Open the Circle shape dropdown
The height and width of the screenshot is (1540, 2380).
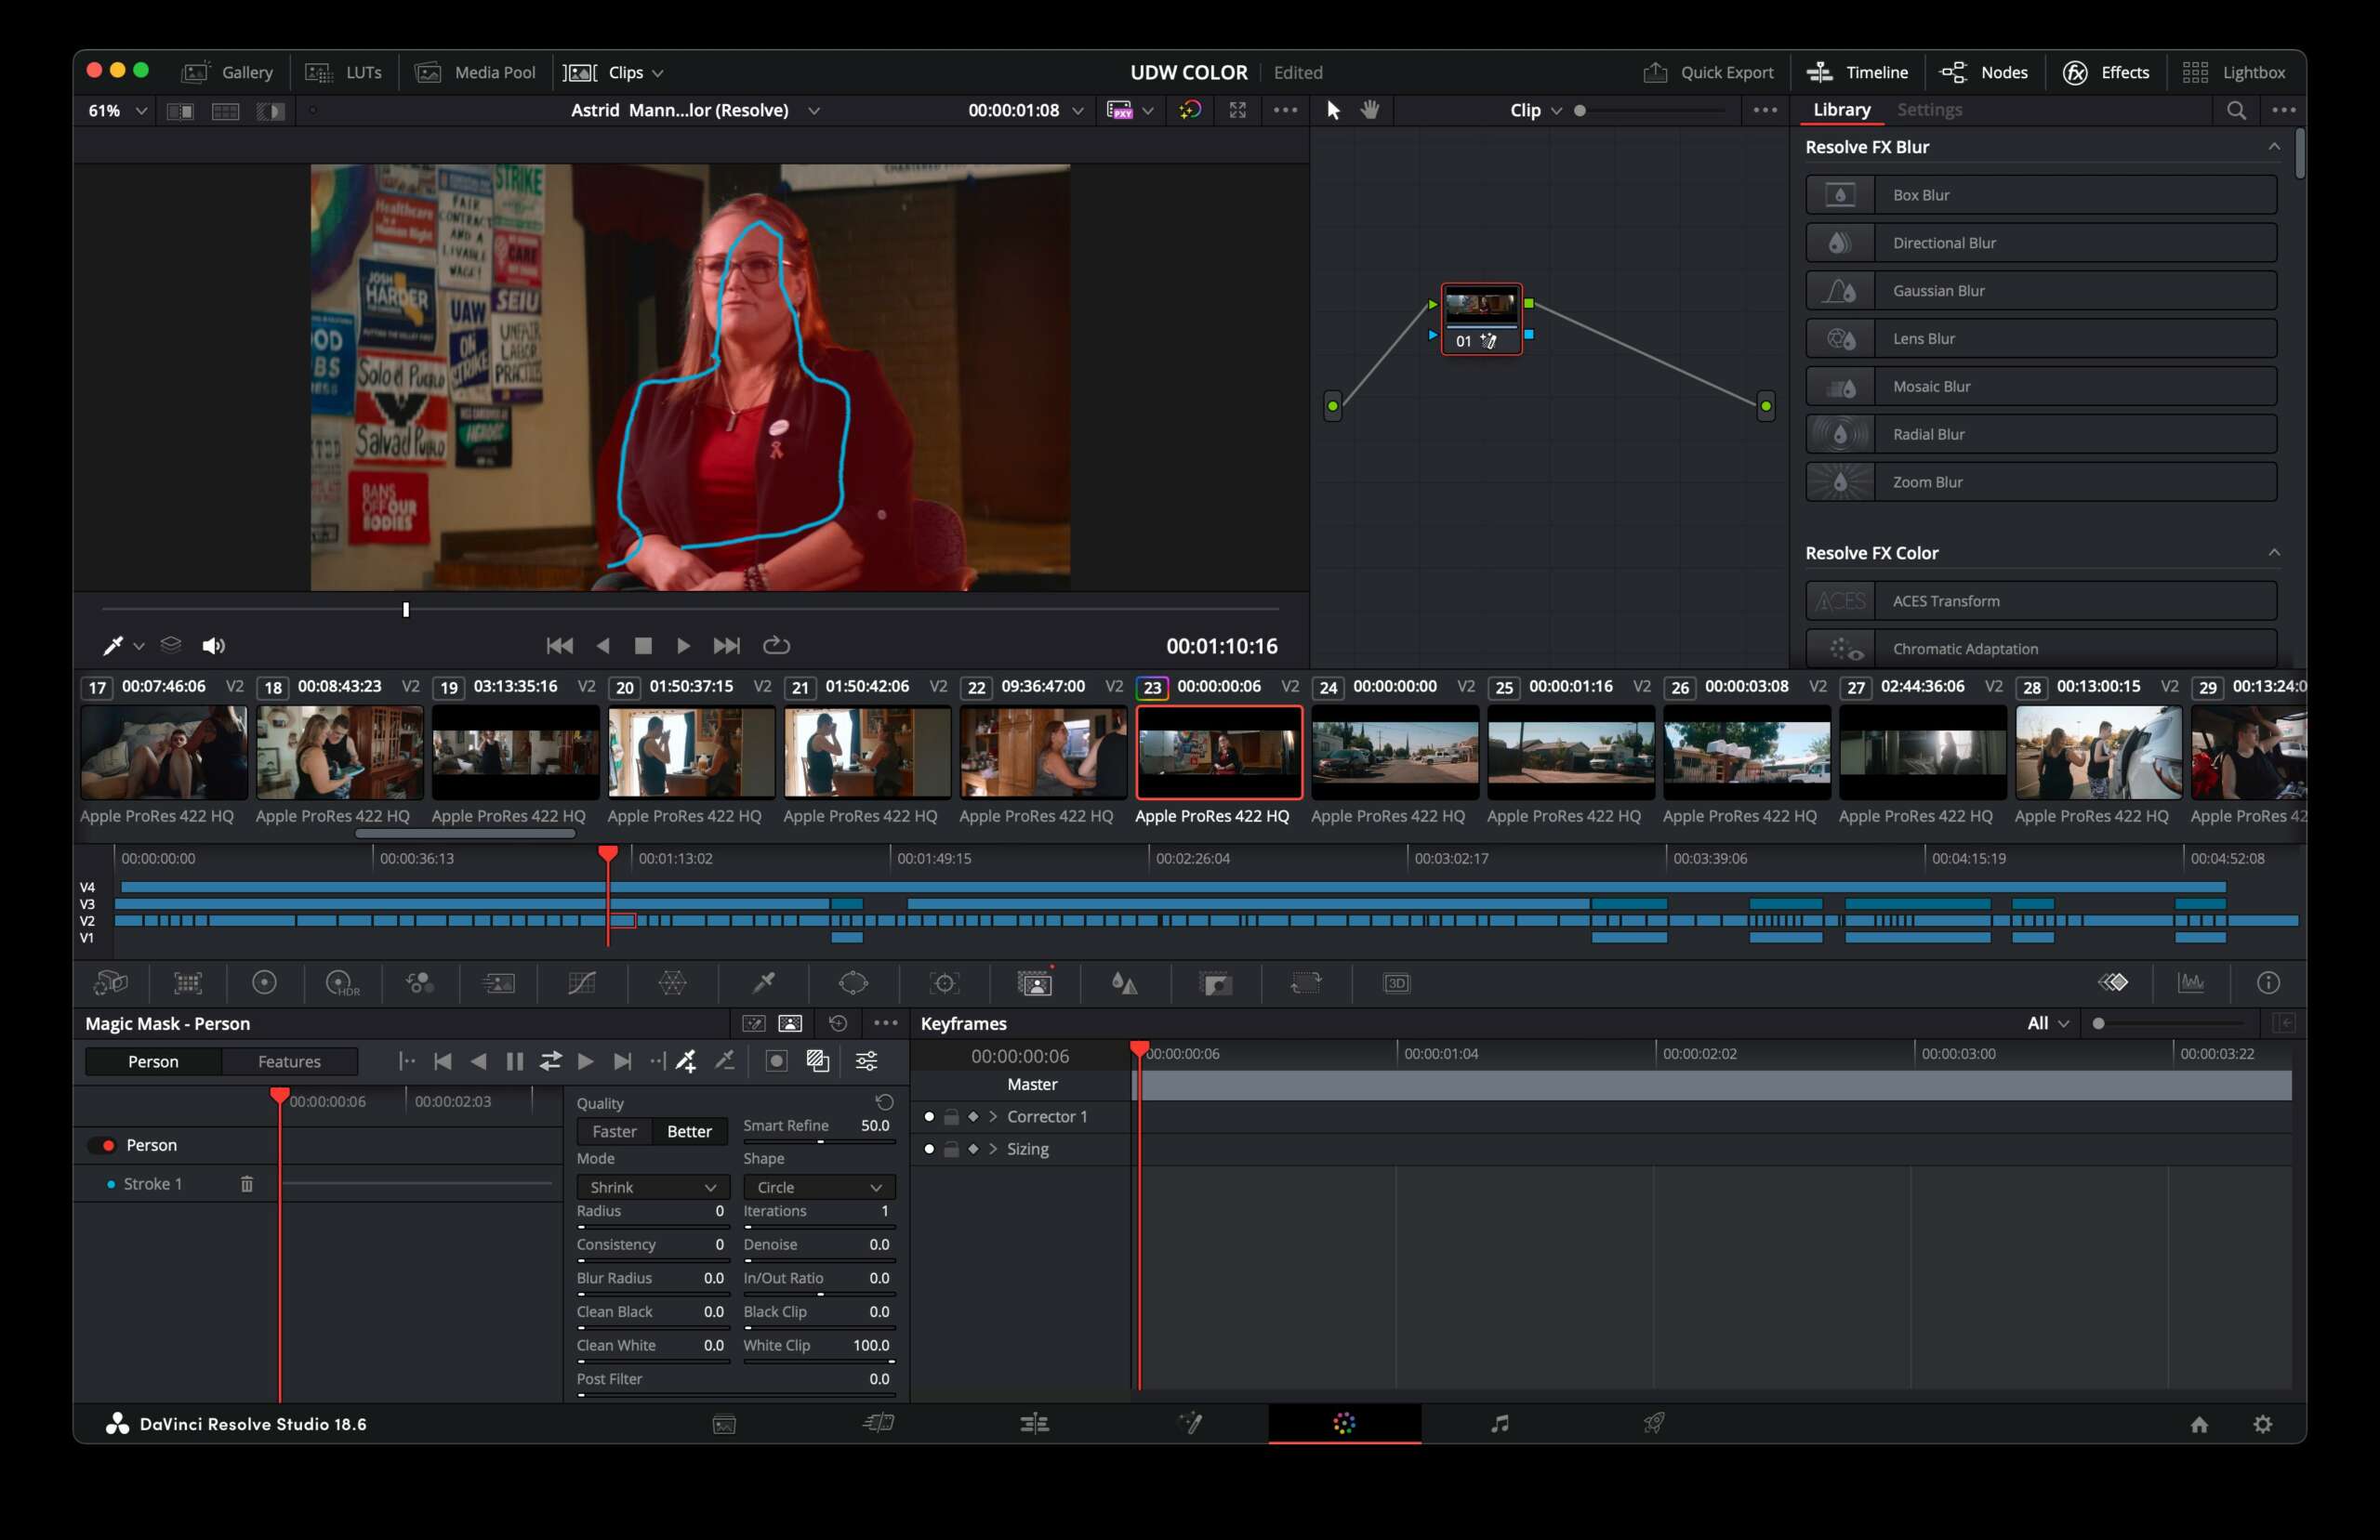pyautogui.click(x=819, y=1187)
